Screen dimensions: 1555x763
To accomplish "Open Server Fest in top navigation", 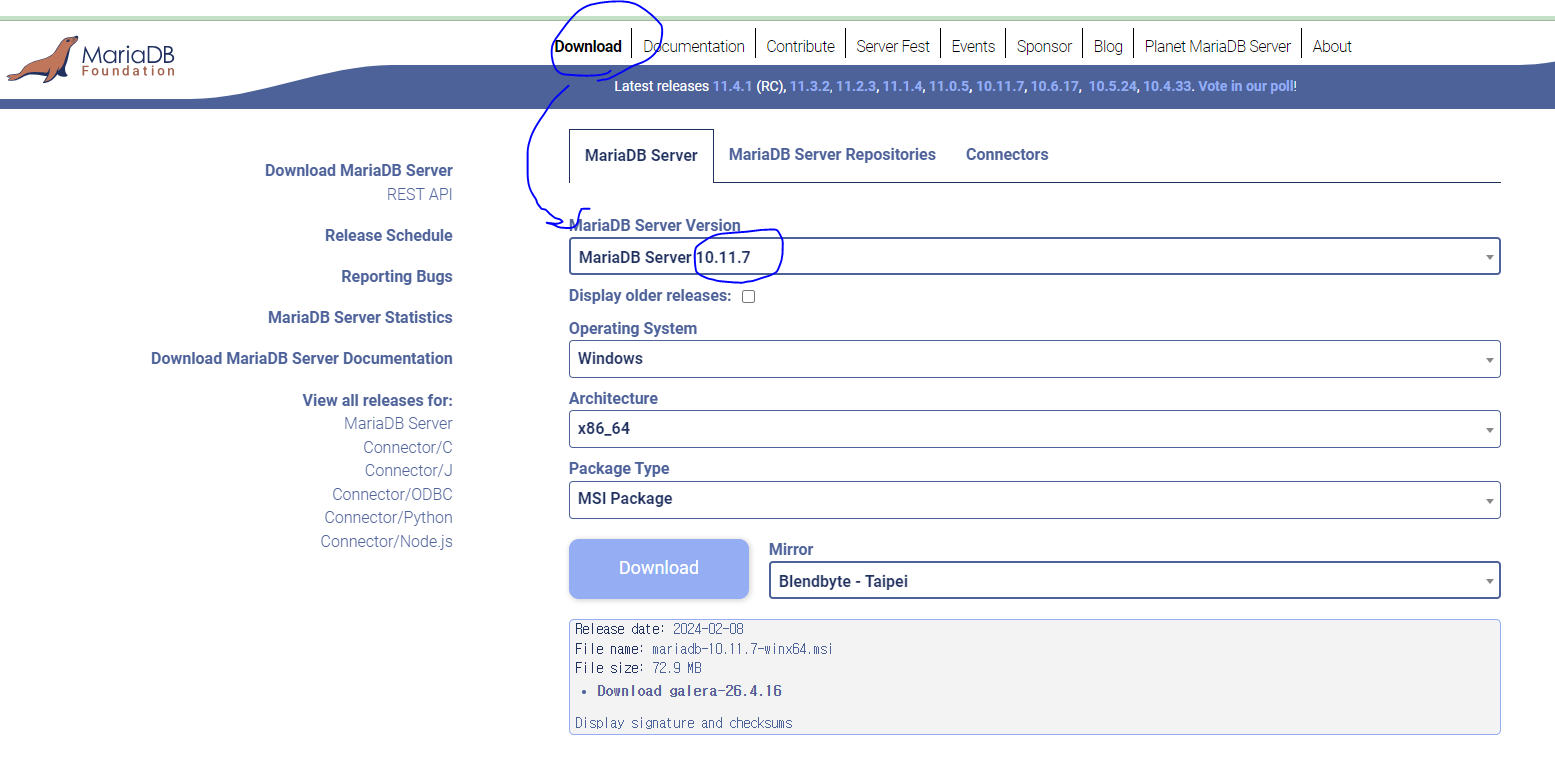I will (x=893, y=46).
